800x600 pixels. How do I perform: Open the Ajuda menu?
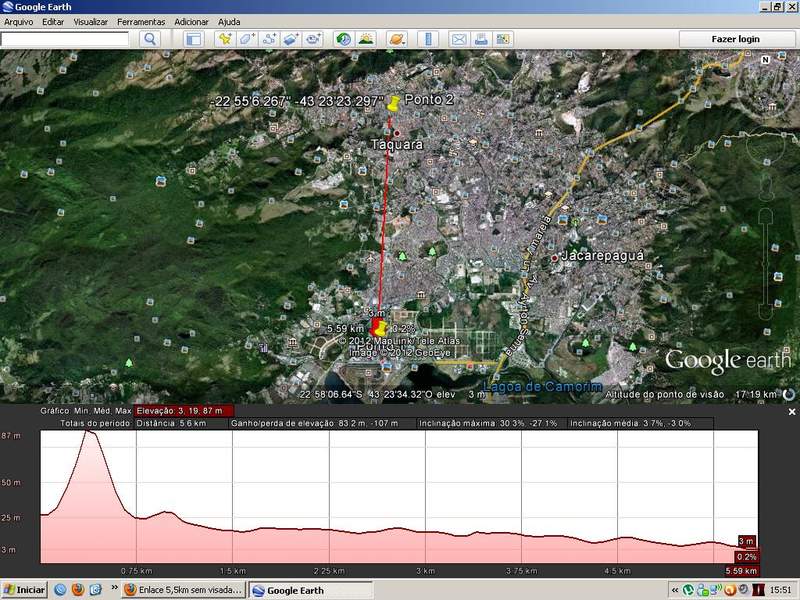coord(229,22)
